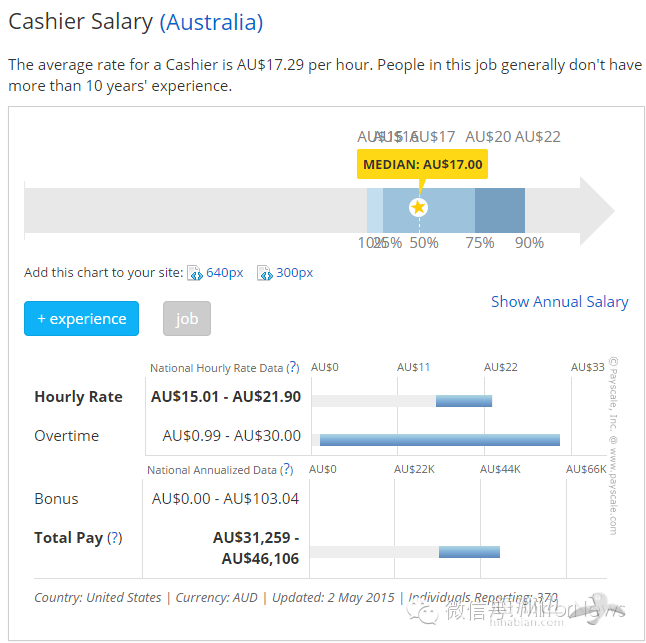Click the 'AU$66K' axis label
Screen dimensions: 646x643
[586, 469]
